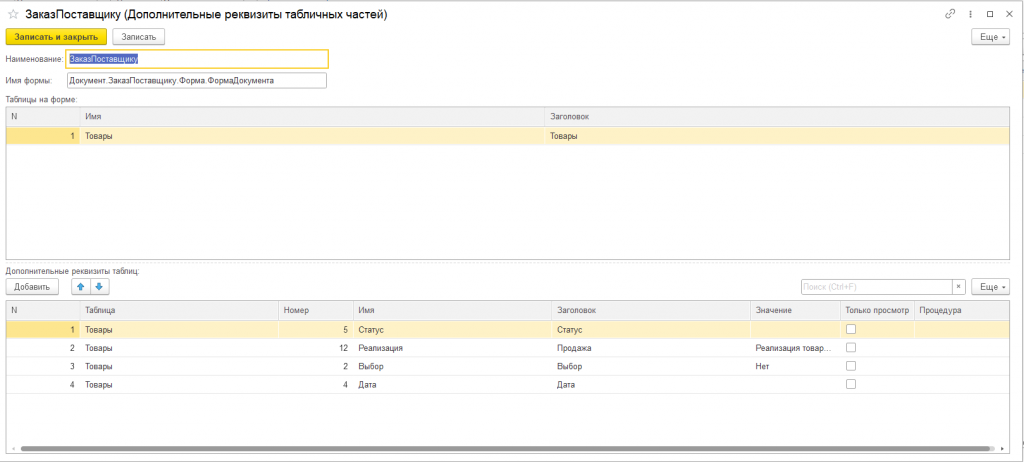Click Дата header cell in Заголовок column
Viewport: 1024px width, 462px height.
[x=651, y=385]
